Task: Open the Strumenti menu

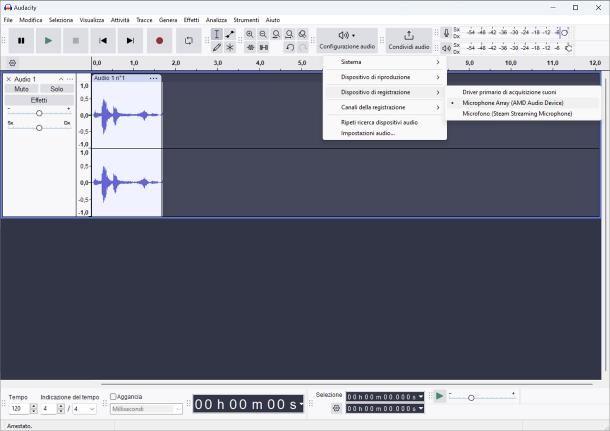Action: (246, 20)
